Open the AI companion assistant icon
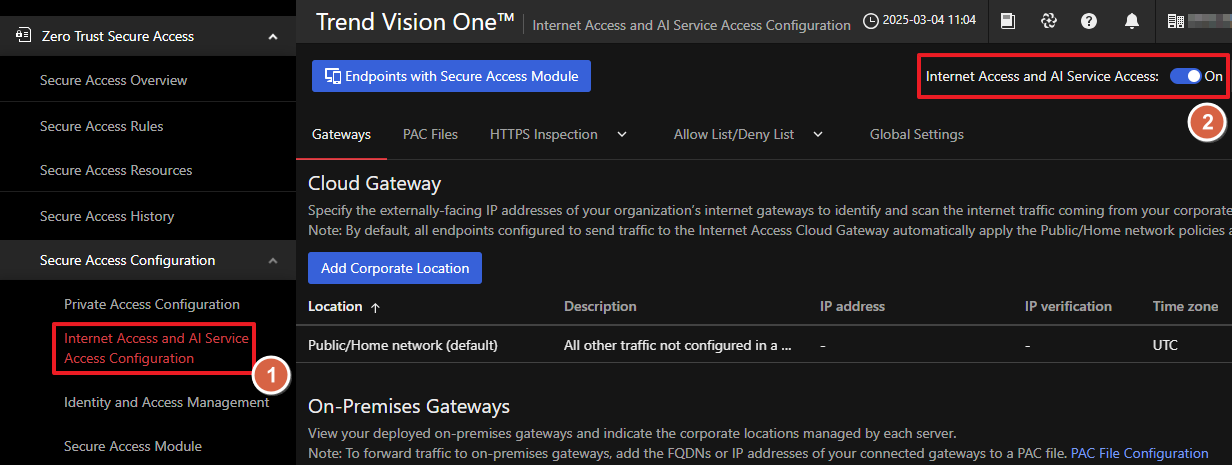This screenshot has width=1232, height=465. pos(1048,21)
